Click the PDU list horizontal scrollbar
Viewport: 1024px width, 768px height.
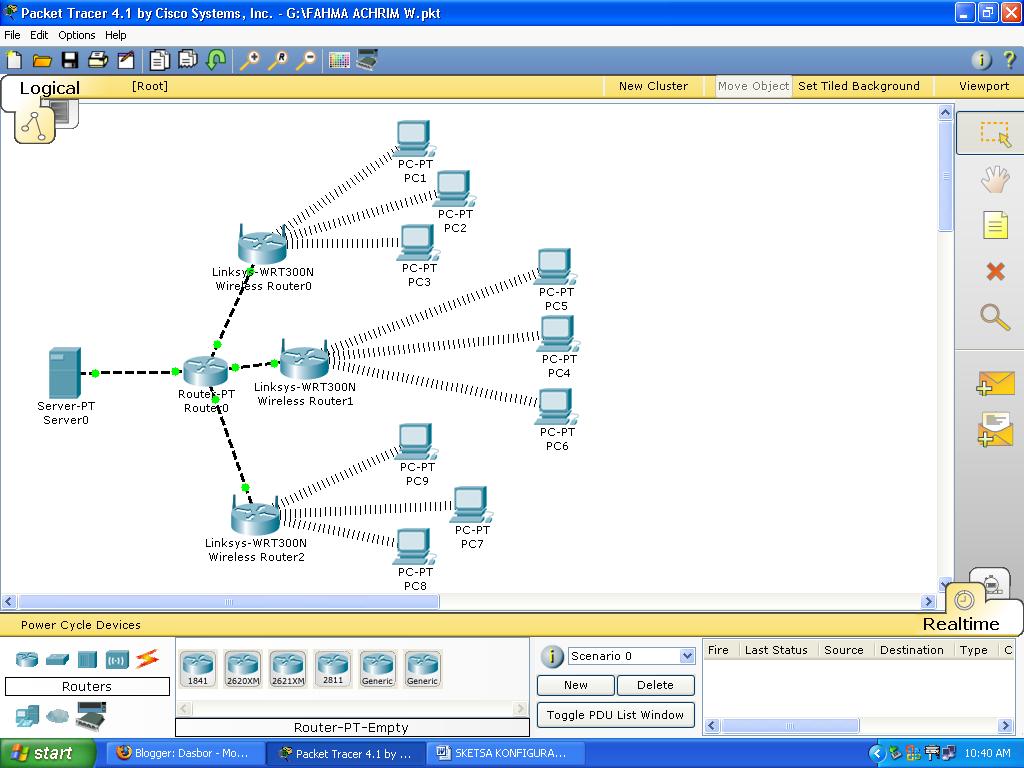pos(790,726)
